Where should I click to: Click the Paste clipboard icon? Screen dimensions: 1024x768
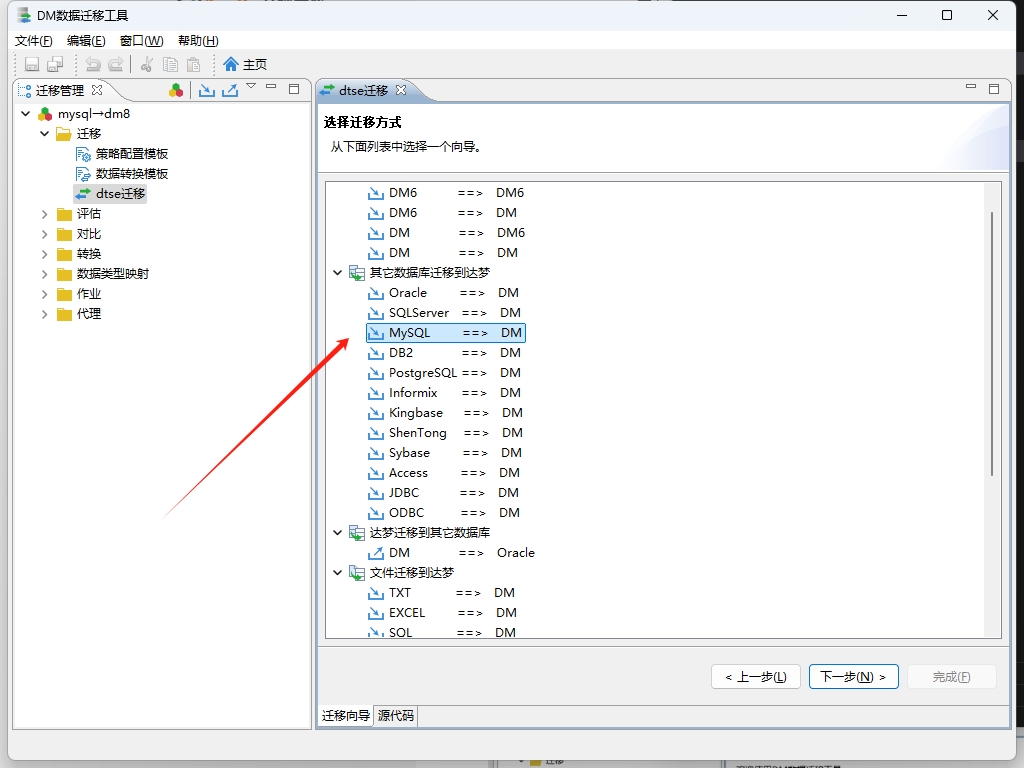[x=193, y=64]
